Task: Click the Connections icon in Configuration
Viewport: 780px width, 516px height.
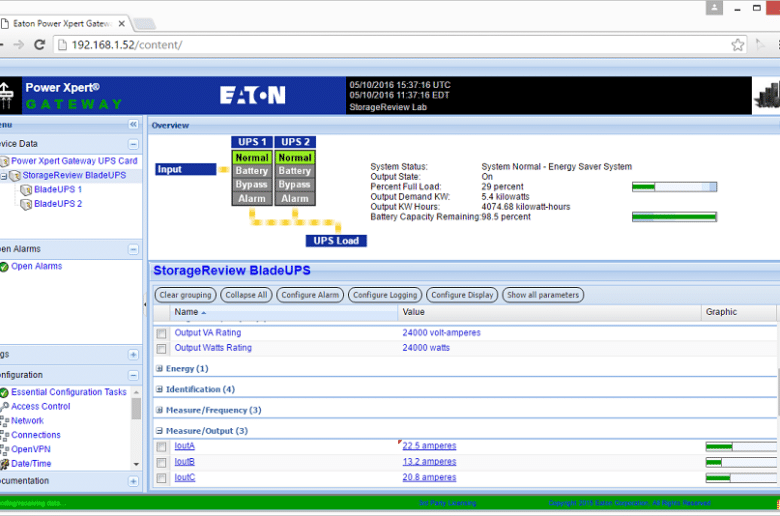Action: [x=4, y=435]
